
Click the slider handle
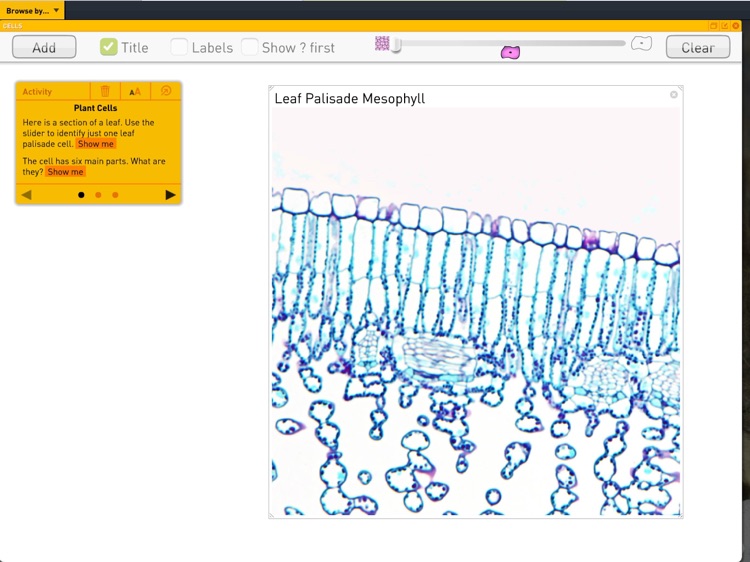[396, 45]
